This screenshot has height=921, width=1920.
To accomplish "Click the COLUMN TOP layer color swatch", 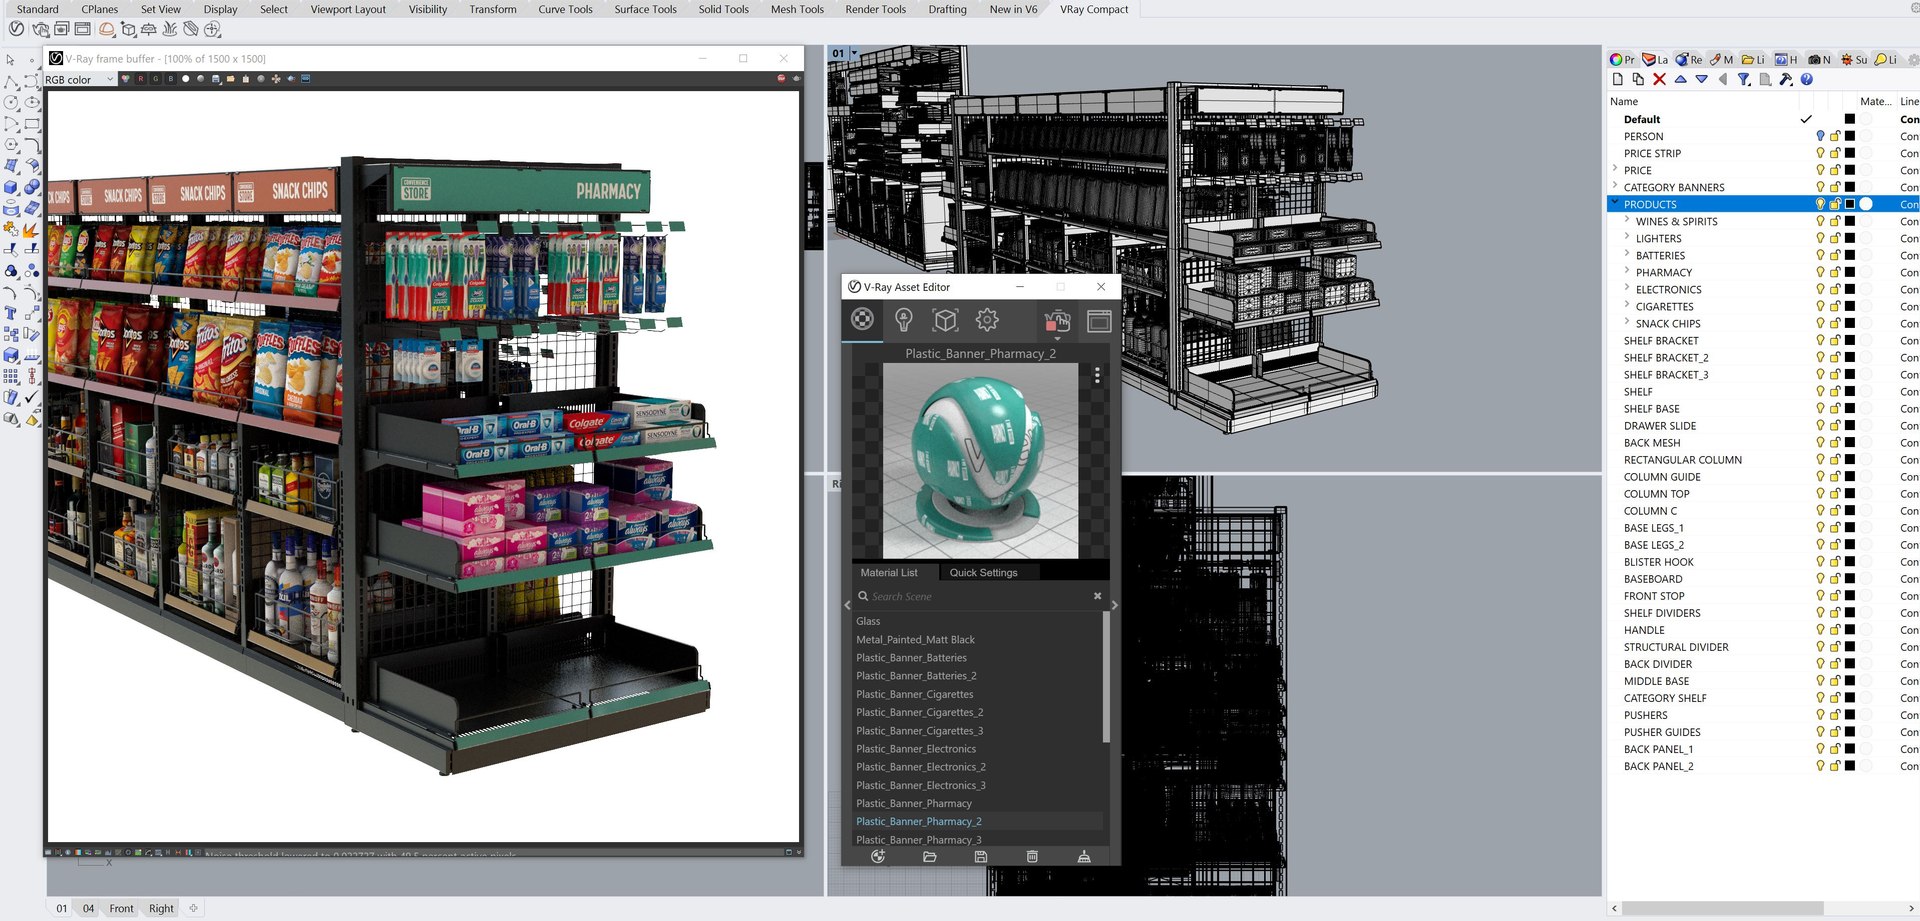I will point(1850,493).
